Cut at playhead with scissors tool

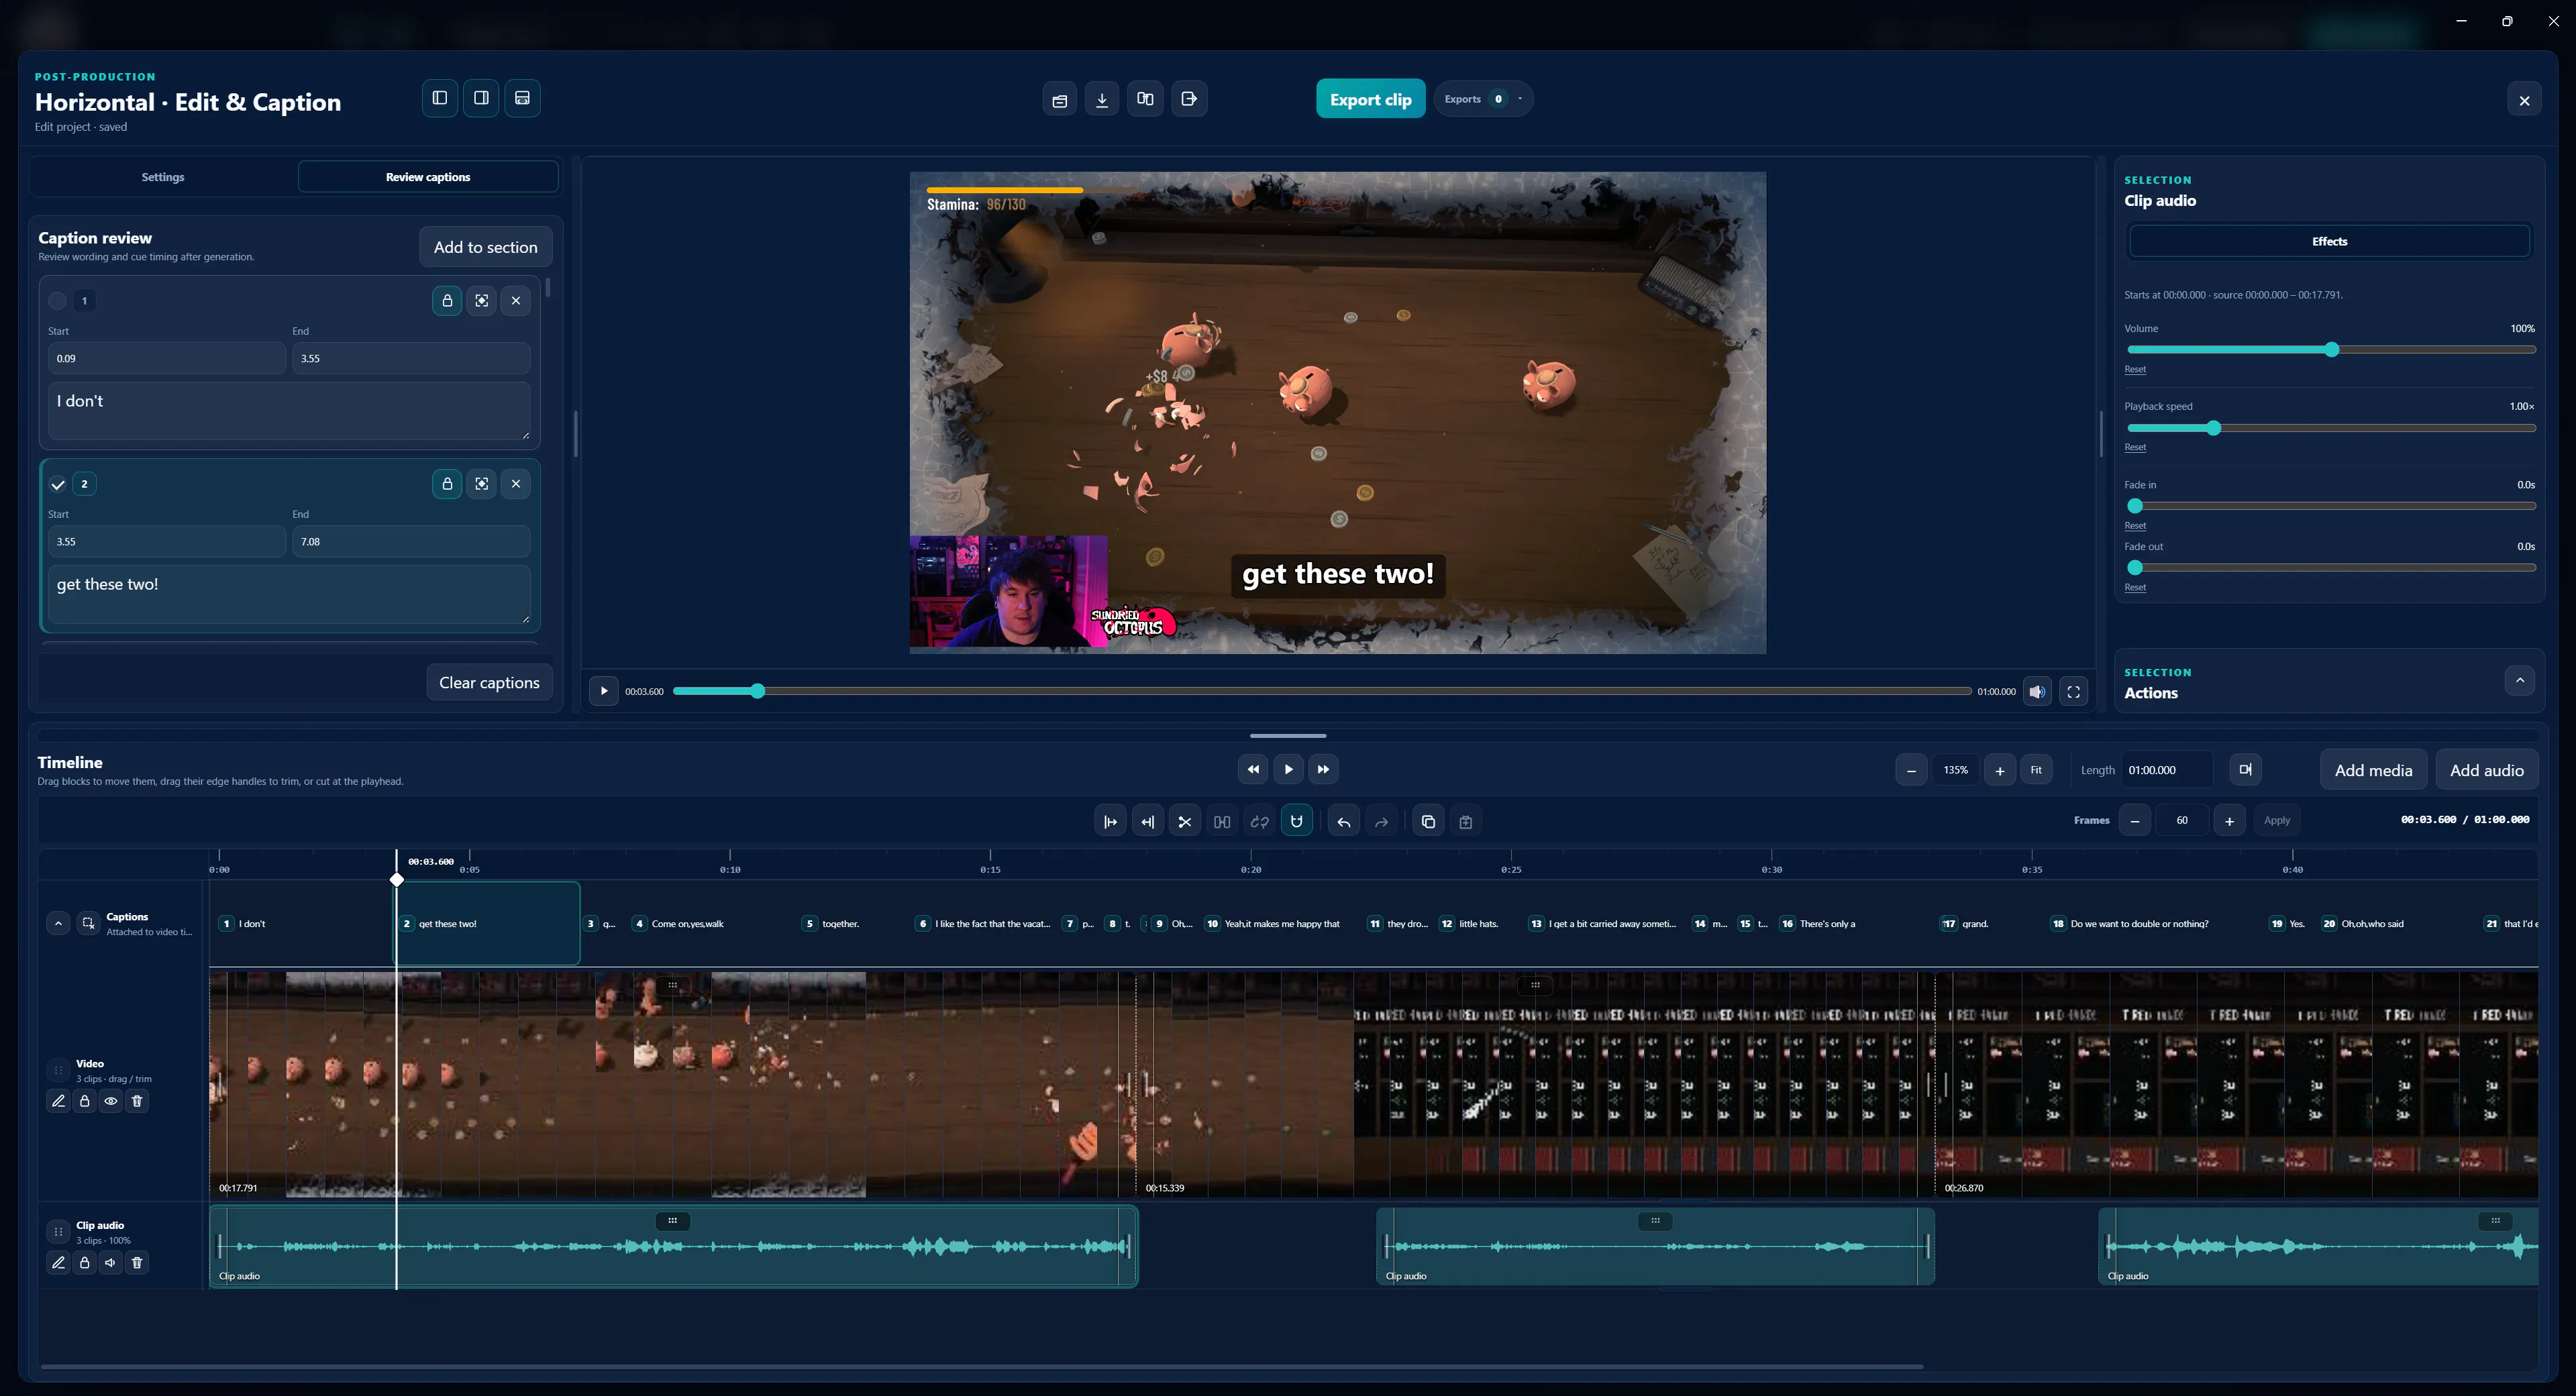point(1185,822)
